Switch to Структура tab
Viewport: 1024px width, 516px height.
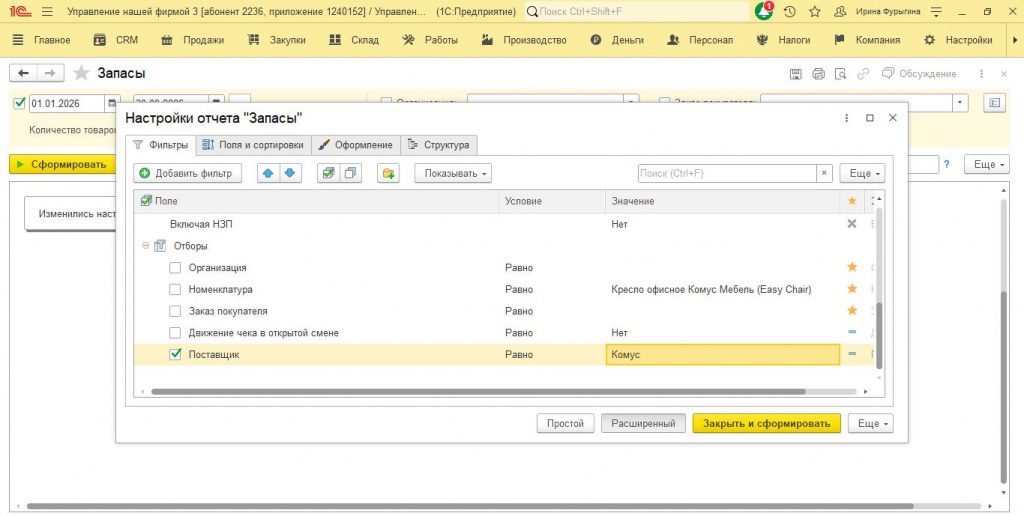439,144
